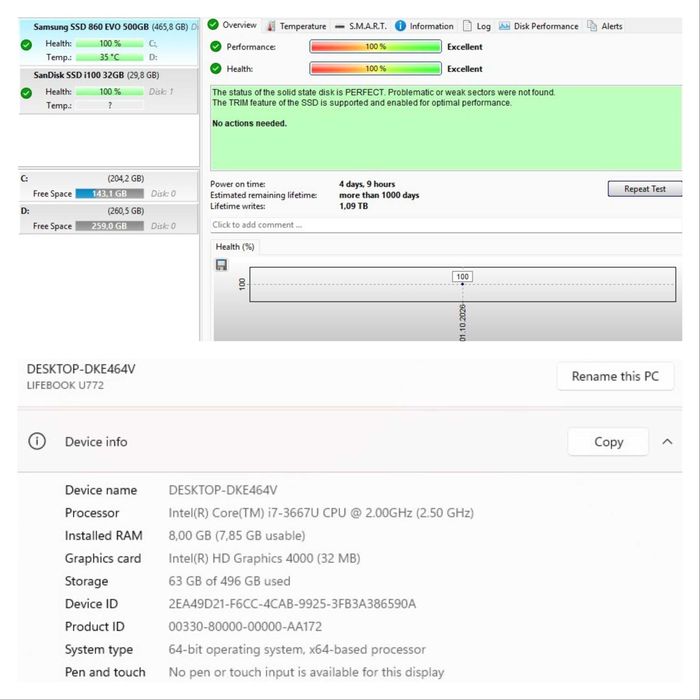Click the Samsung Health 100 % bar
The image size is (700, 700).
[110, 43]
